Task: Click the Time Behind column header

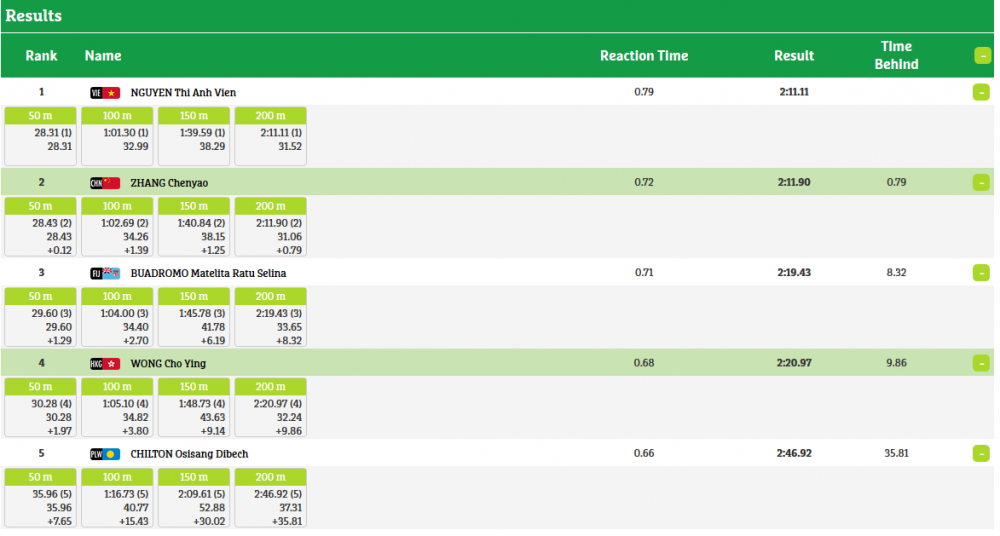Action: pyautogui.click(x=896, y=55)
